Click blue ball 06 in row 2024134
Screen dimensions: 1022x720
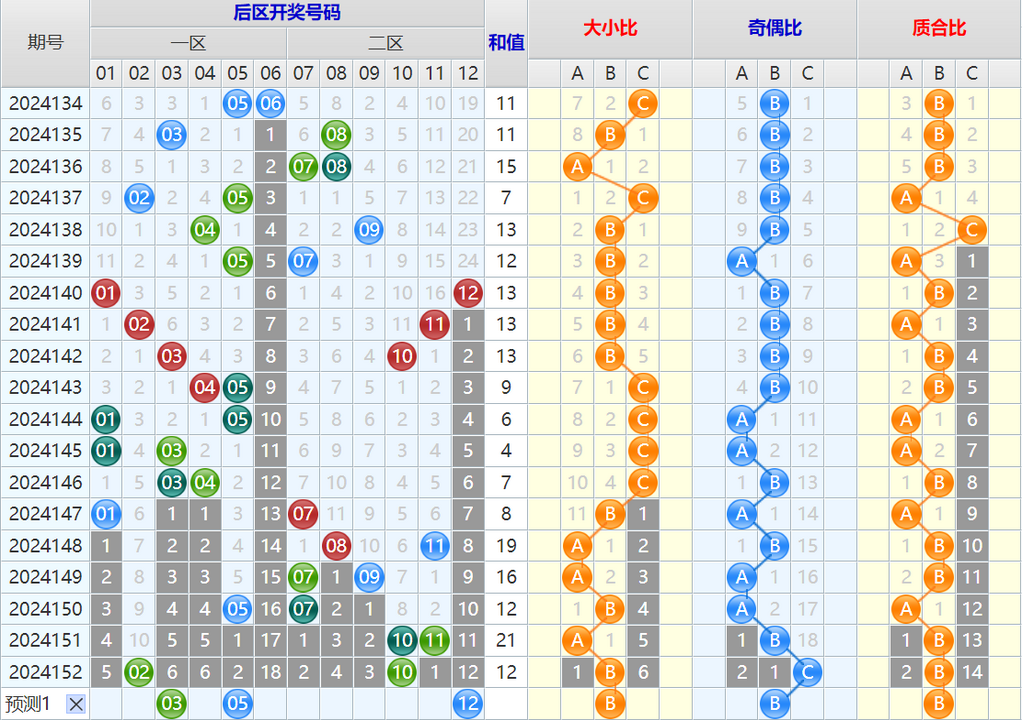(270, 104)
